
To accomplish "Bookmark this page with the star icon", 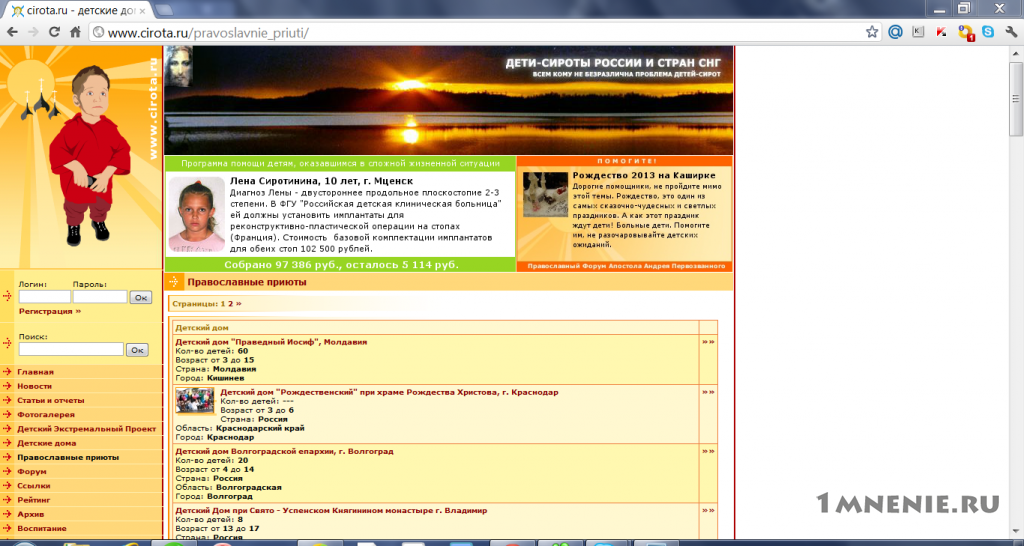I will point(872,32).
